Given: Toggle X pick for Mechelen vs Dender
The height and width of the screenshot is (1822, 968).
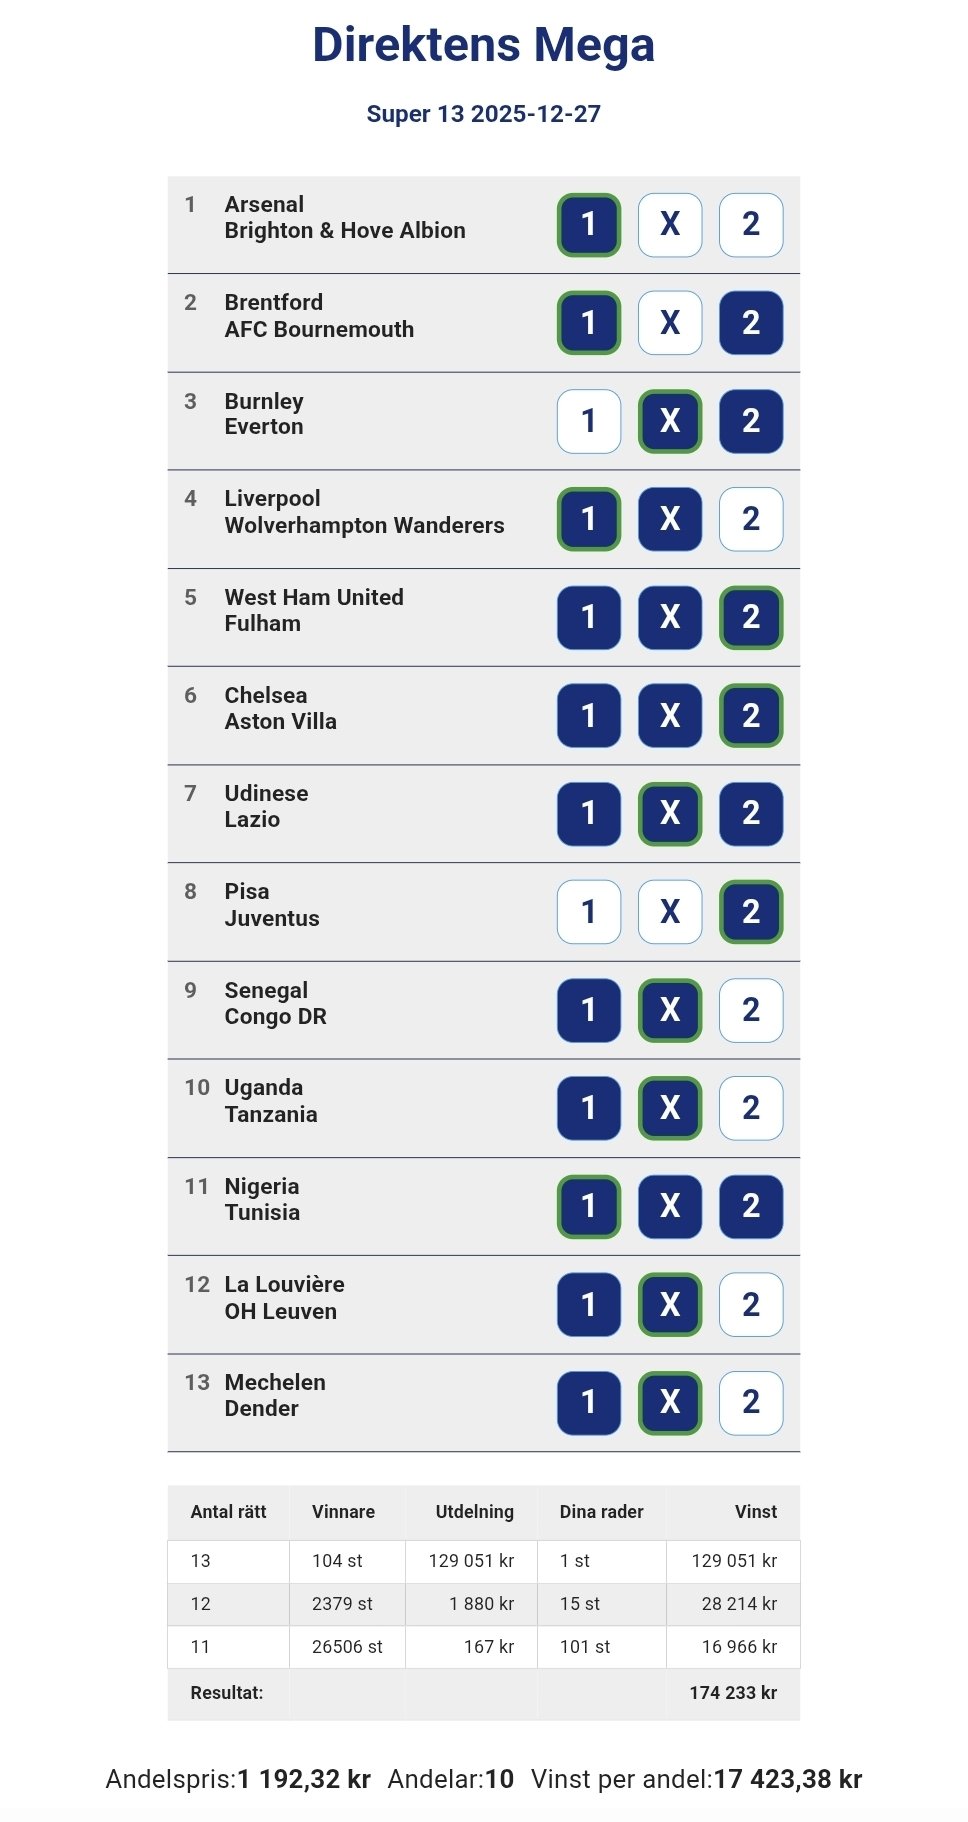Looking at the screenshot, I should tap(670, 1402).
